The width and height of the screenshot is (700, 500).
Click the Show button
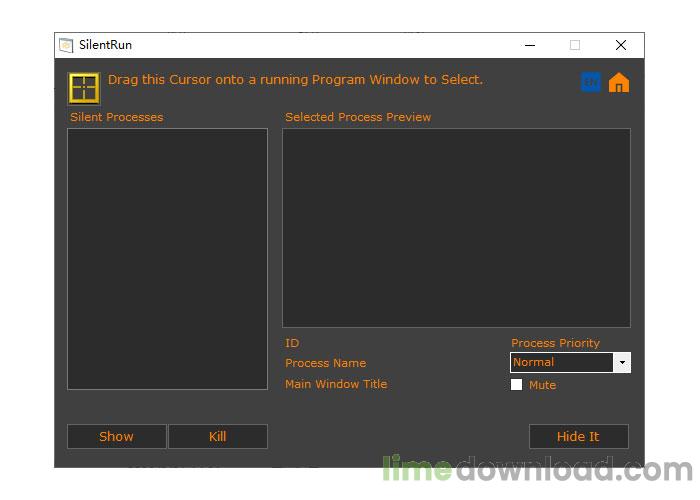pos(117,436)
